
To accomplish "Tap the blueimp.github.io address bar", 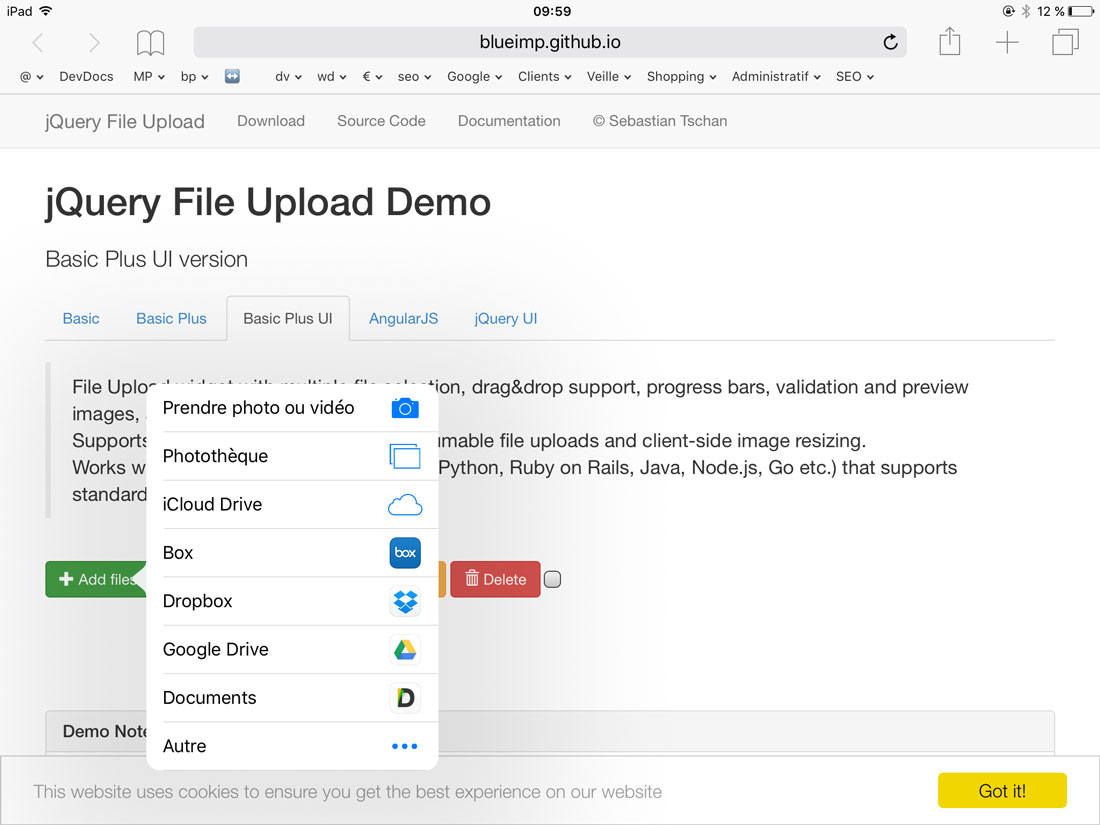I will tap(550, 42).
